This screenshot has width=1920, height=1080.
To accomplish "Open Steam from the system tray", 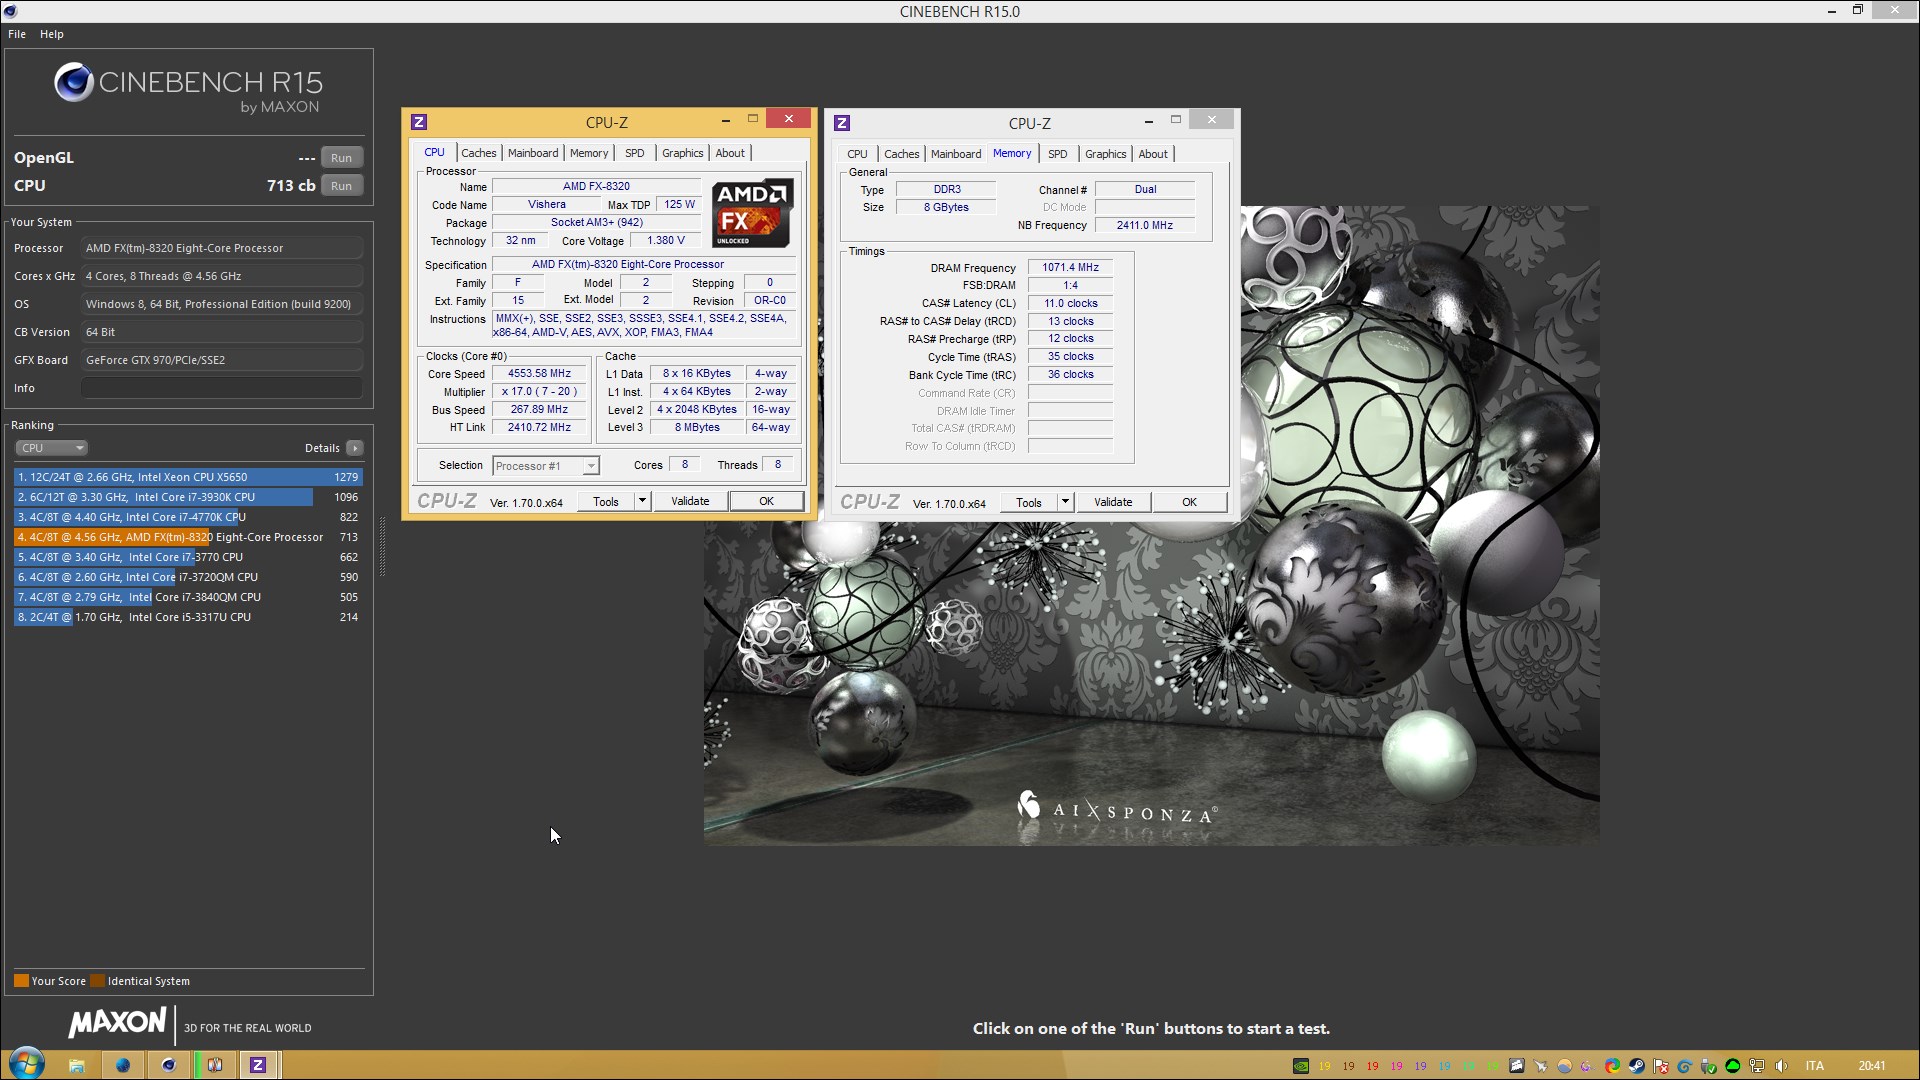I will (1636, 1066).
